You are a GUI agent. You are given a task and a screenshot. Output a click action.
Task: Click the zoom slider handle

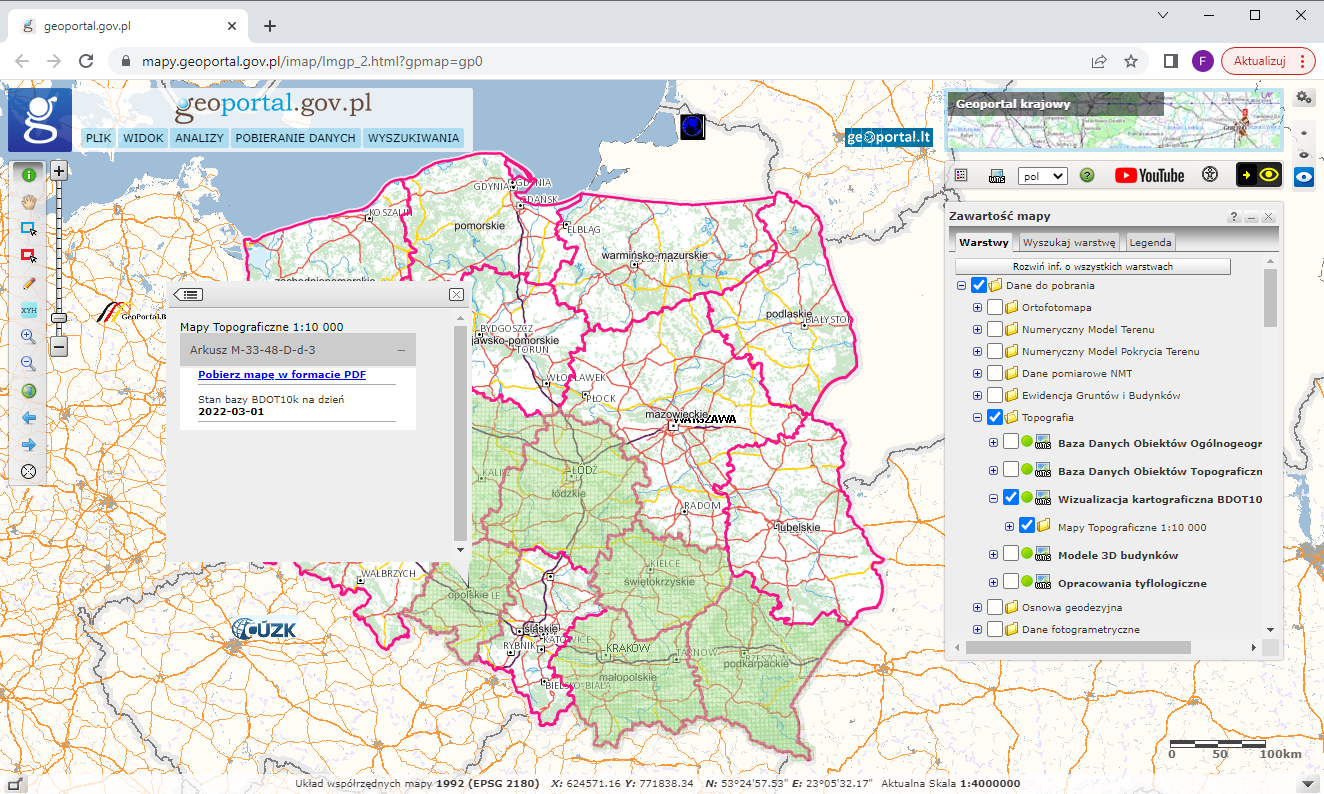point(59,317)
